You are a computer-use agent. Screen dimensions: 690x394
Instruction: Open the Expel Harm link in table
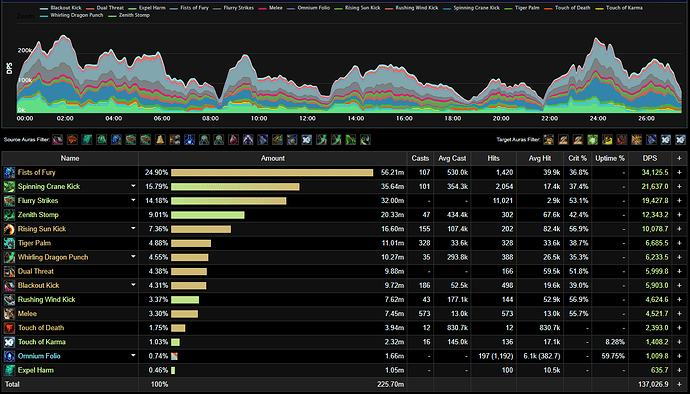click(36, 370)
